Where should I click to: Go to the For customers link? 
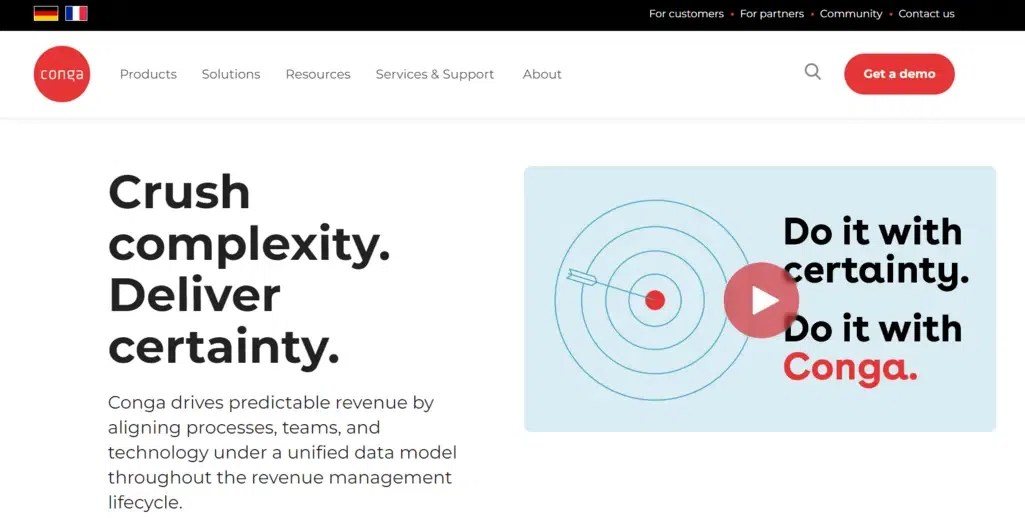pos(686,14)
